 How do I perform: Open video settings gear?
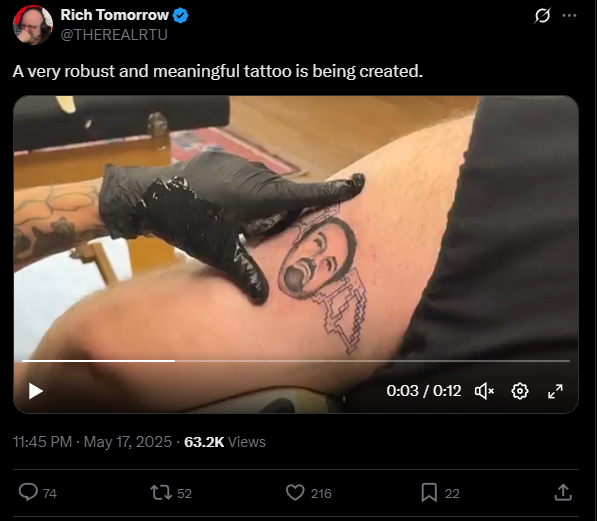[x=520, y=391]
